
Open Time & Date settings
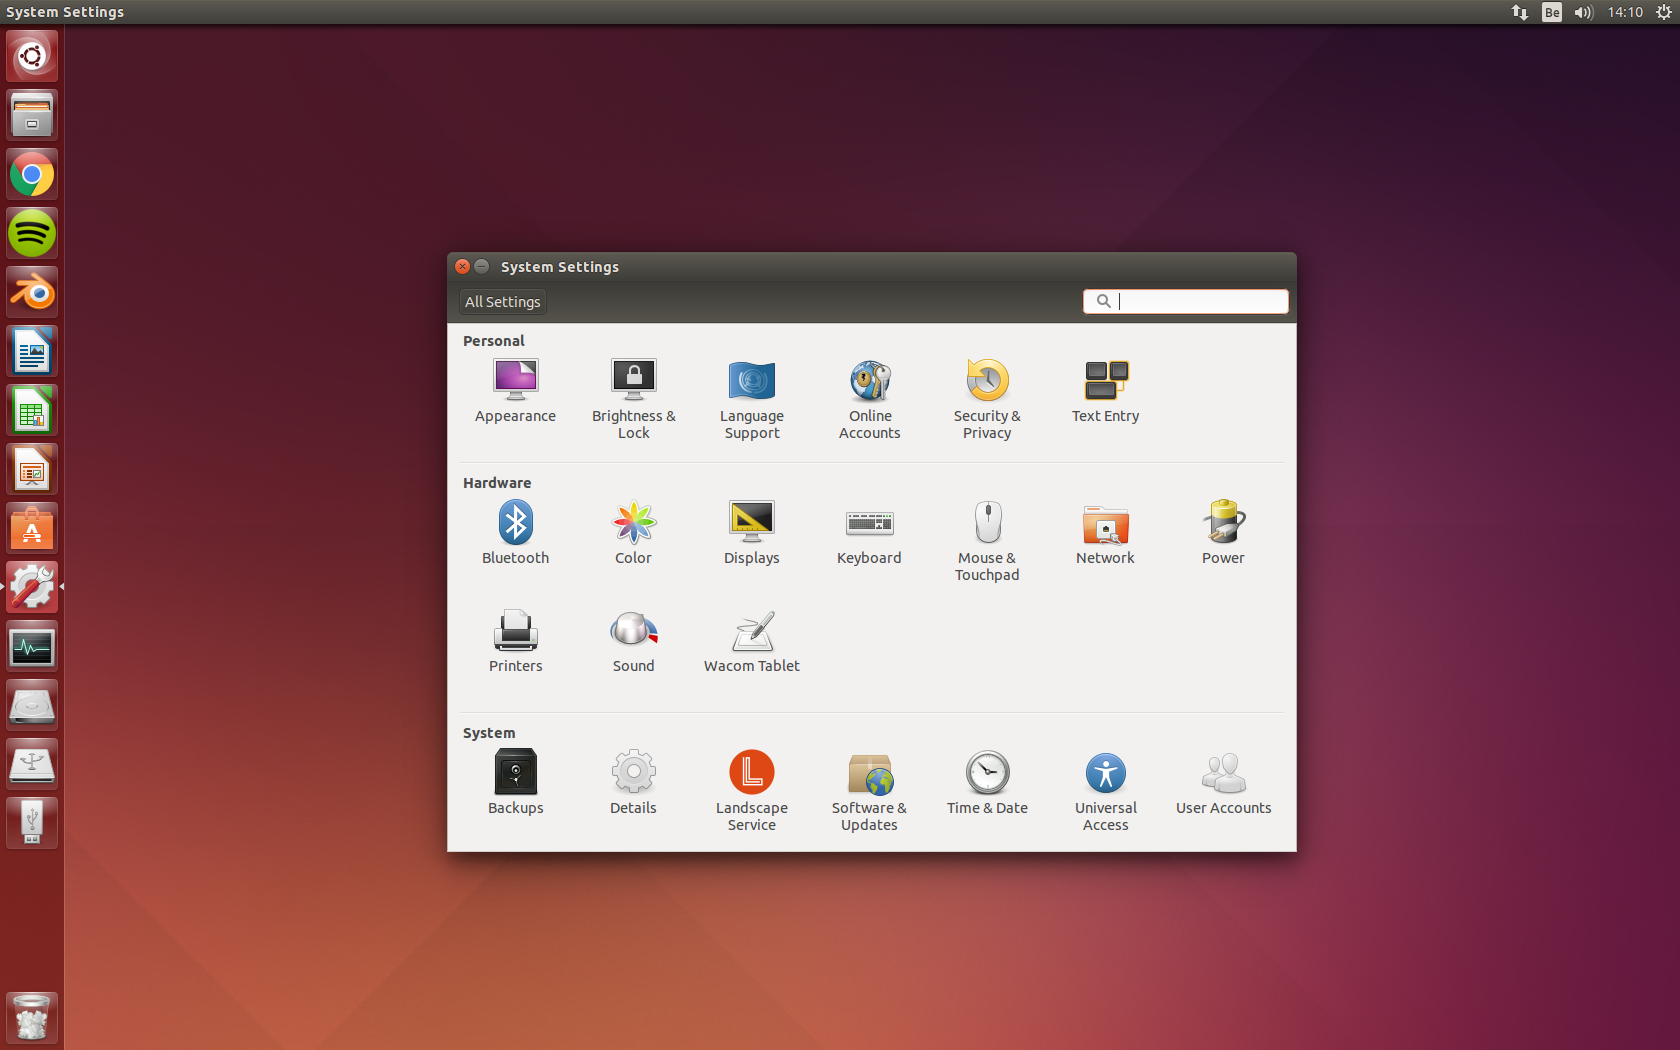(x=987, y=783)
